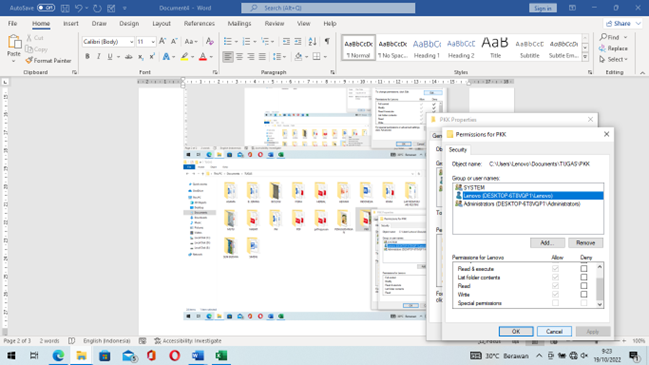The image size is (649, 365).
Task: Switch to the Review tab
Action: 274,24
